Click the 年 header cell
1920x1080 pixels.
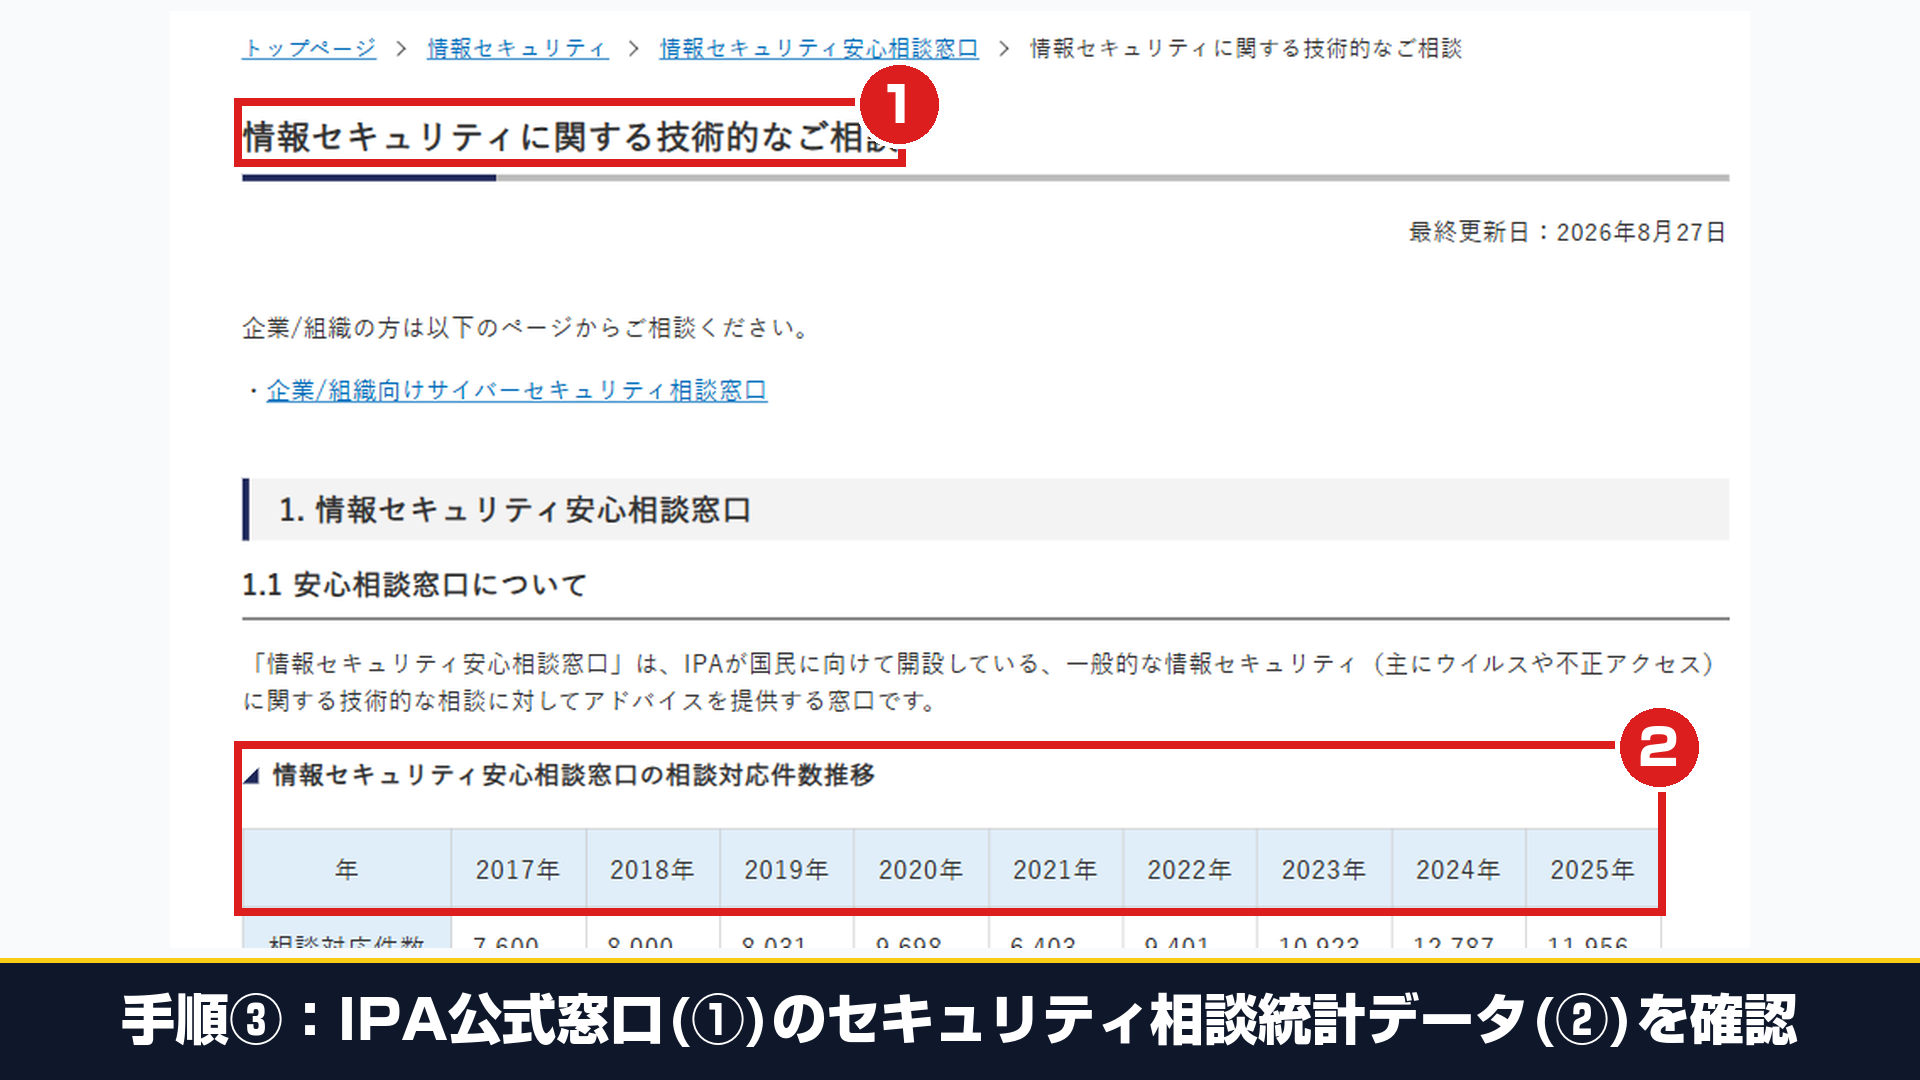[x=346, y=869]
